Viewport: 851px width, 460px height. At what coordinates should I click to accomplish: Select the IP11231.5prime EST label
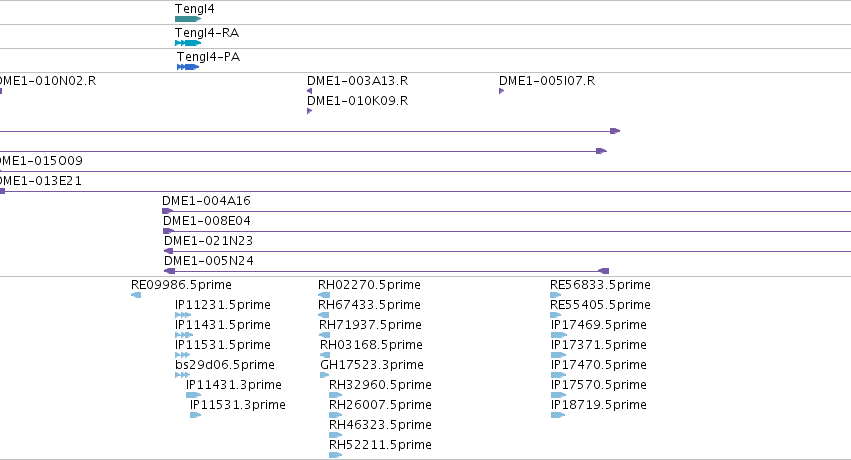click(x=223, y=305)
